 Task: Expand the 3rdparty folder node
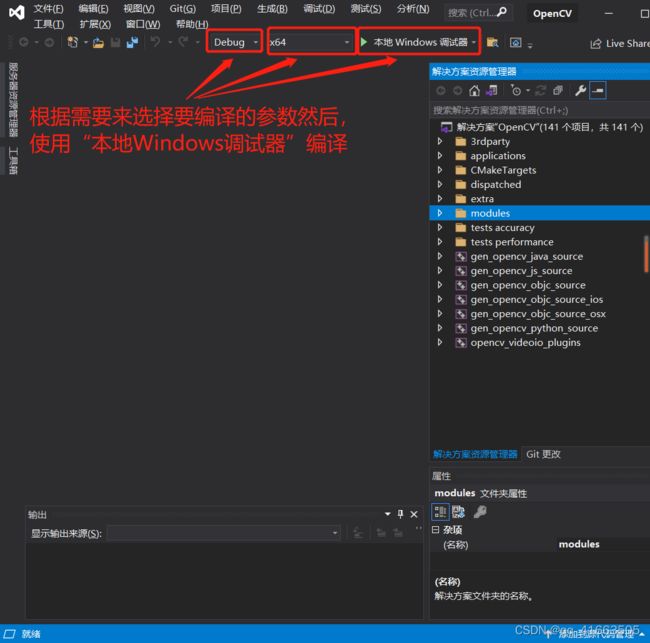click(439, 142)
